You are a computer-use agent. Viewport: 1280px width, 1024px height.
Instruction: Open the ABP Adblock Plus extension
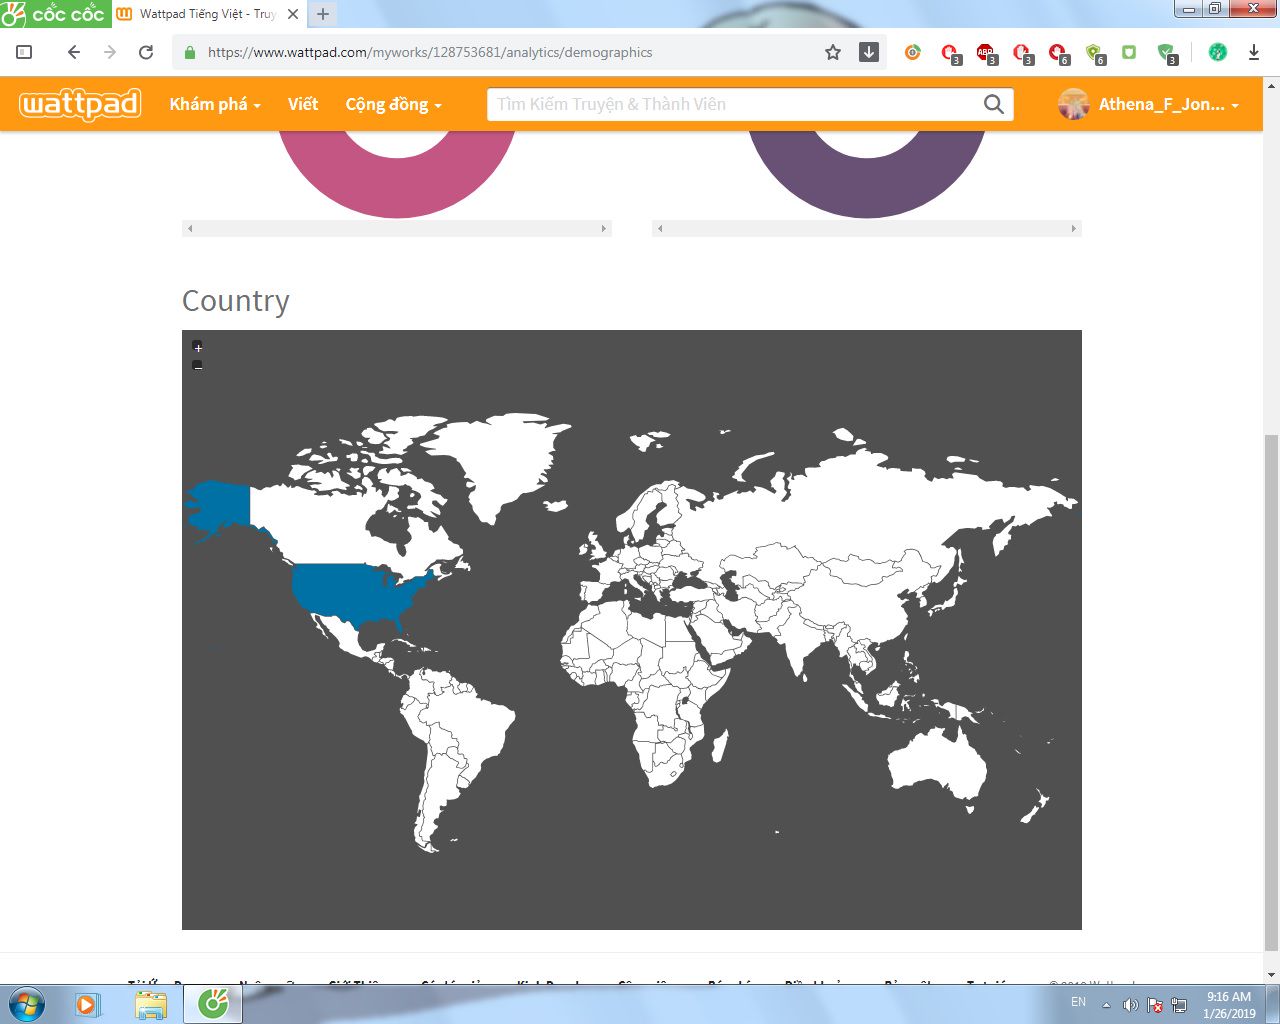click(986, 53)
